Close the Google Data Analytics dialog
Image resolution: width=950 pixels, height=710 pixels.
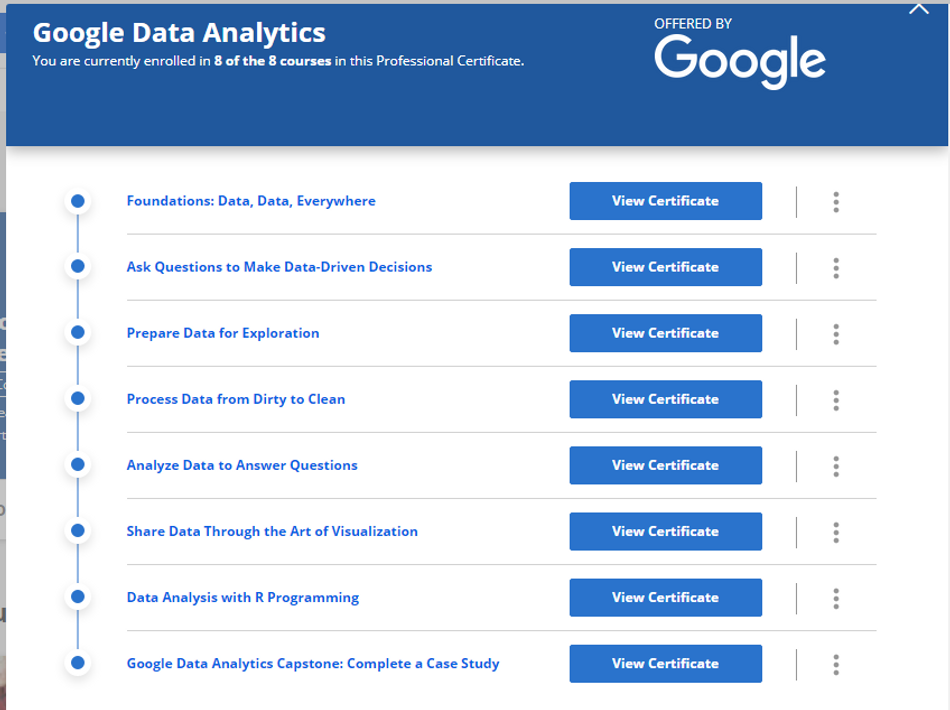coord(919,8)
